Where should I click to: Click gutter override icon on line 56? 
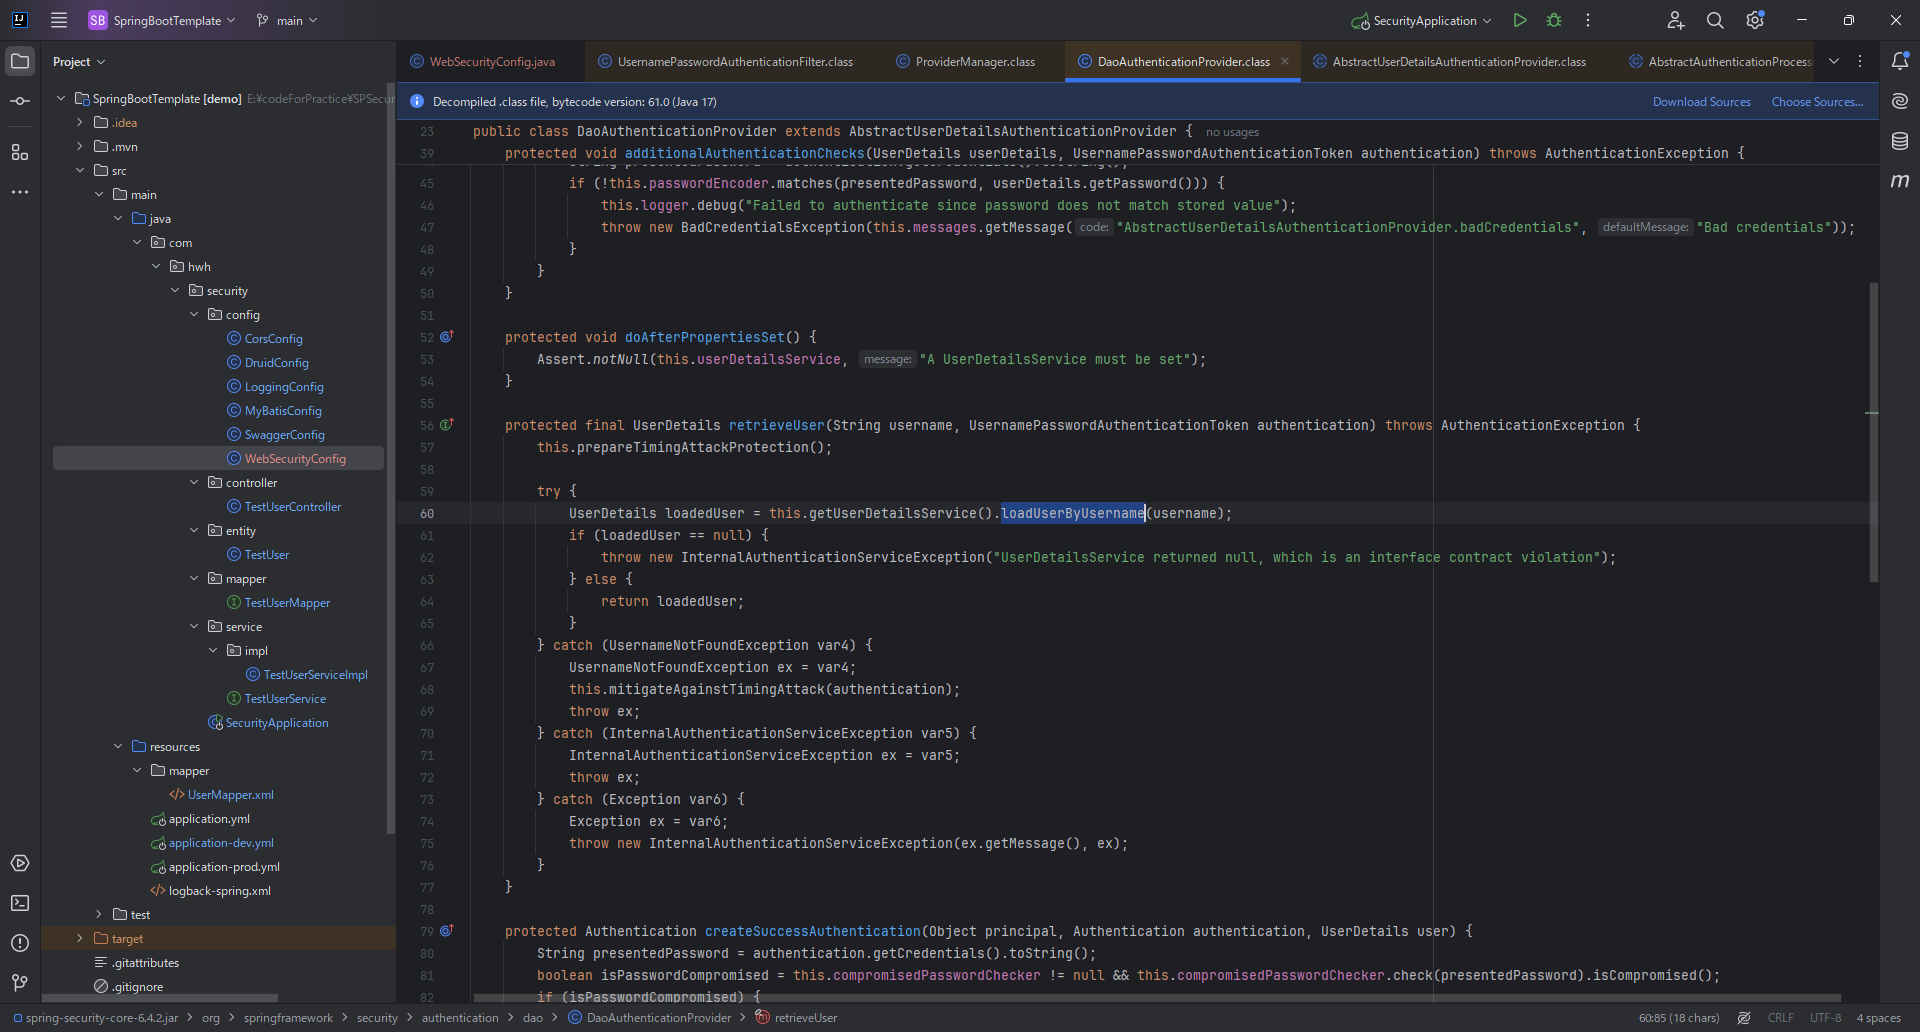447,425
